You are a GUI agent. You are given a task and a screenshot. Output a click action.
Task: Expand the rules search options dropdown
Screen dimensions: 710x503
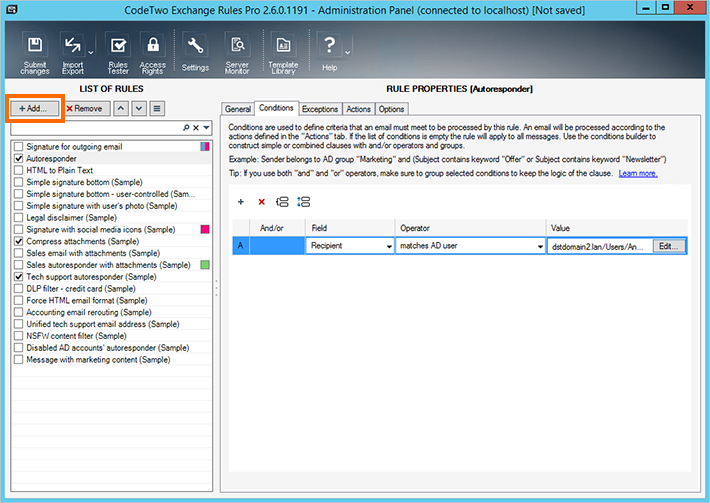point(206,128)
